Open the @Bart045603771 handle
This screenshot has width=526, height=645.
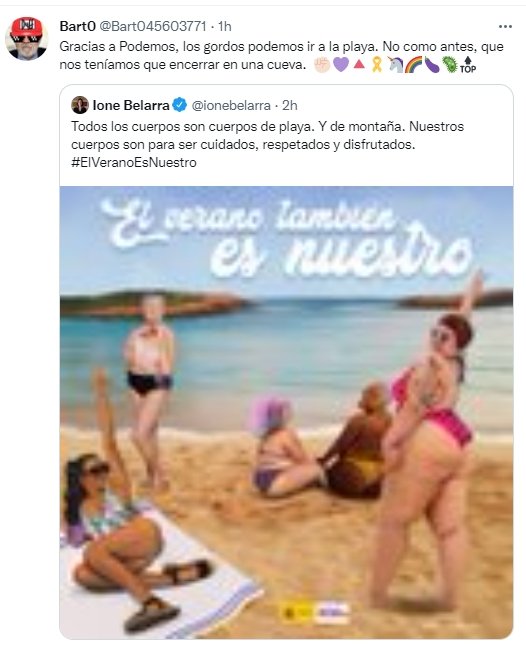click(153, 26)
